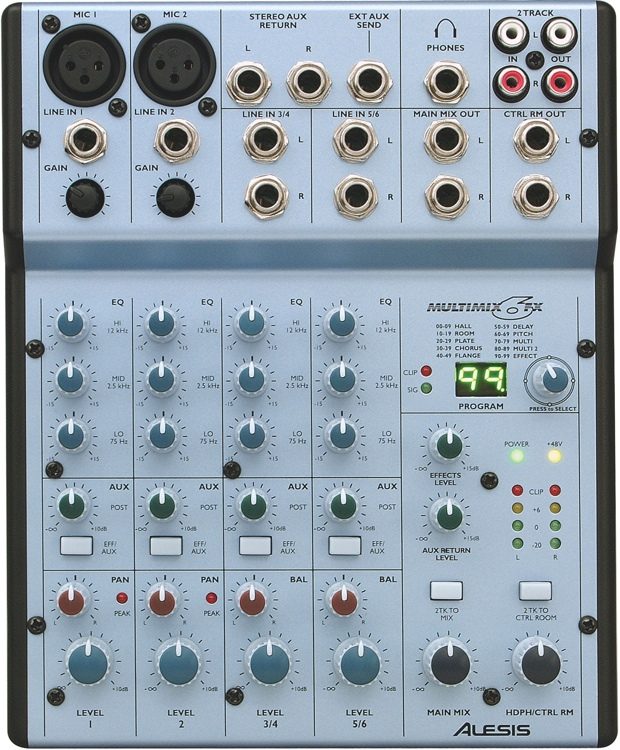Click channel 5/6 BAL knob
The height and width of the screenshot is (750, 620).
(x=344, y=601)
